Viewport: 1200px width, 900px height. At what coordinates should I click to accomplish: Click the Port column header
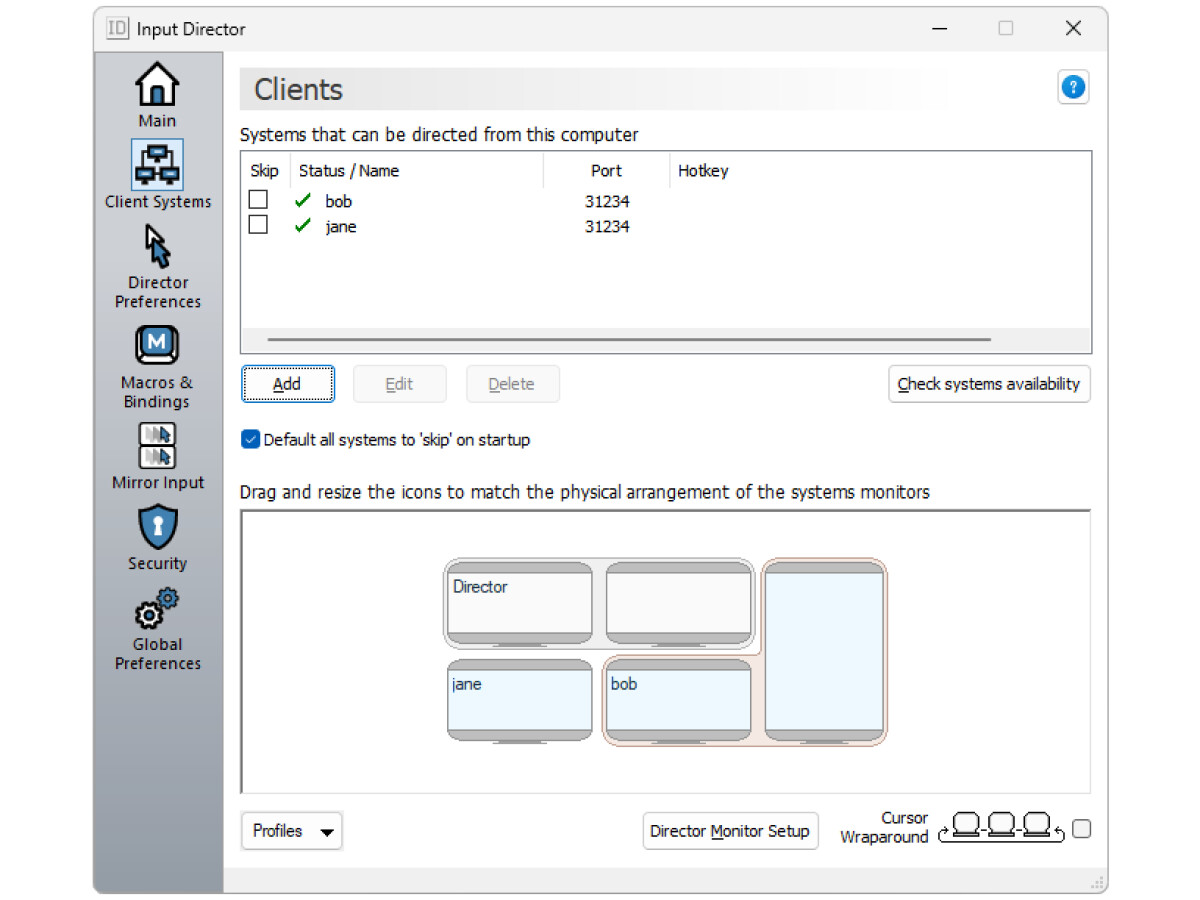coord(606,171)
